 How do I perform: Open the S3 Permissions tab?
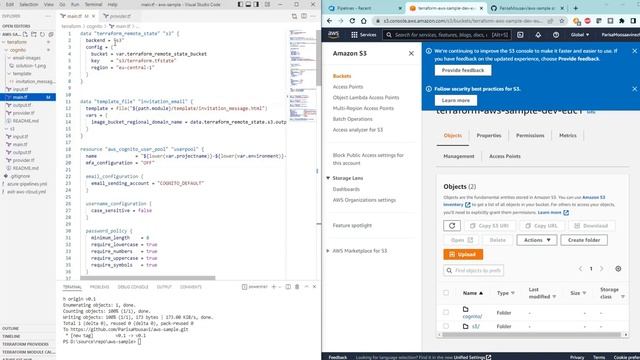[x=530, y=136]
